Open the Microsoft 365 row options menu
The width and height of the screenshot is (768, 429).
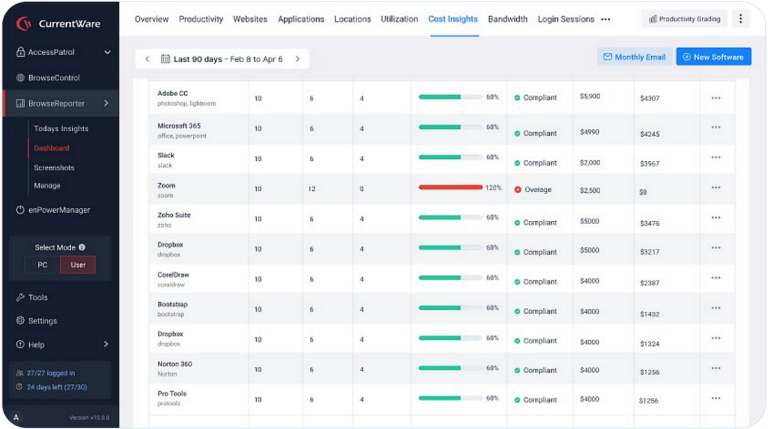(716, 127)
